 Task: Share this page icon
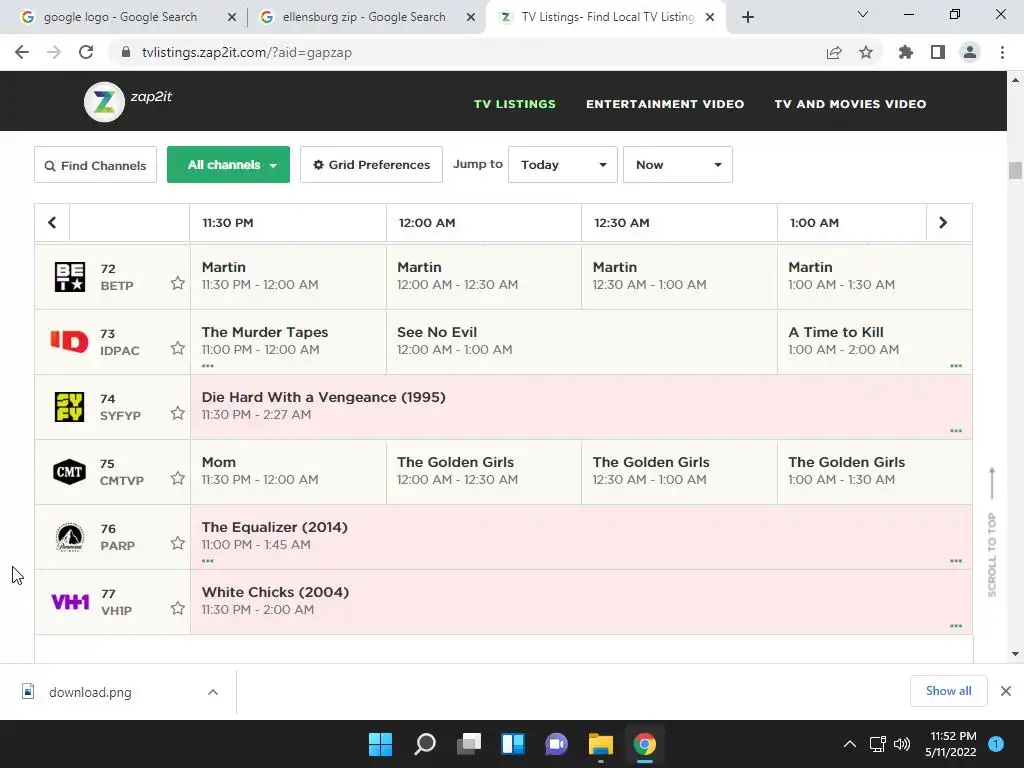tap(834, 53)
